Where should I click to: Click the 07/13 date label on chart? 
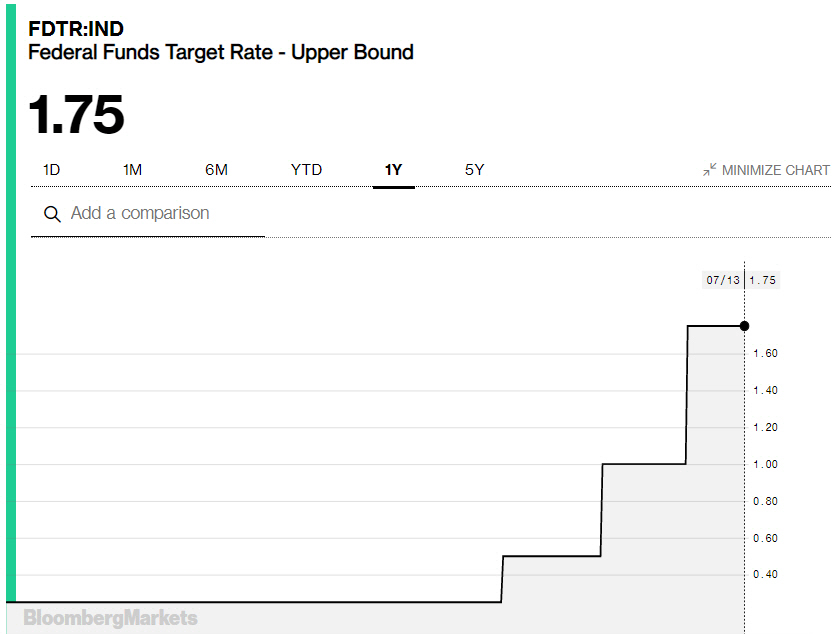point(723,280)
